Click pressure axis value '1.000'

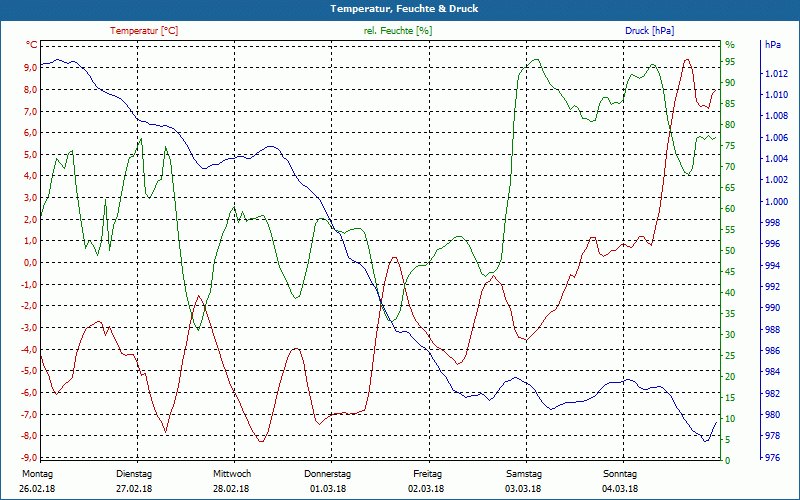pyautogui.click(x=776, y=202)
